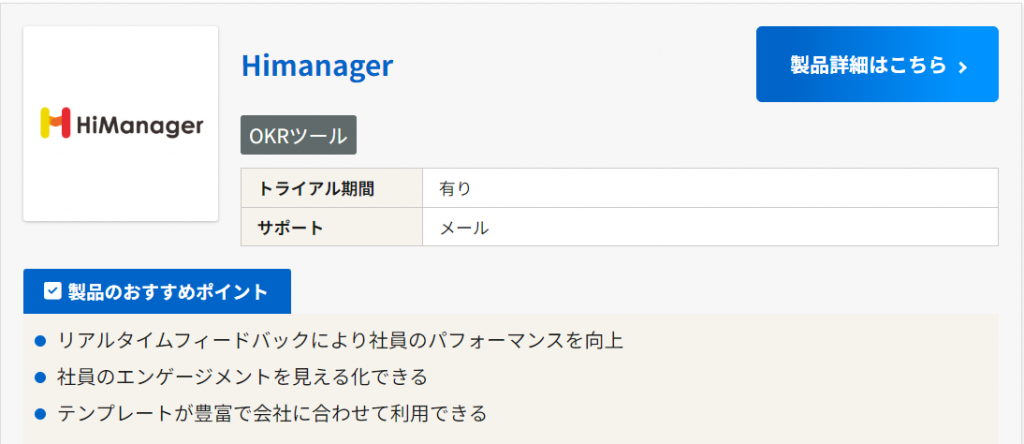1024x444 pixels.
Task: Open the Himanager product title link
Action: point(317,66)
